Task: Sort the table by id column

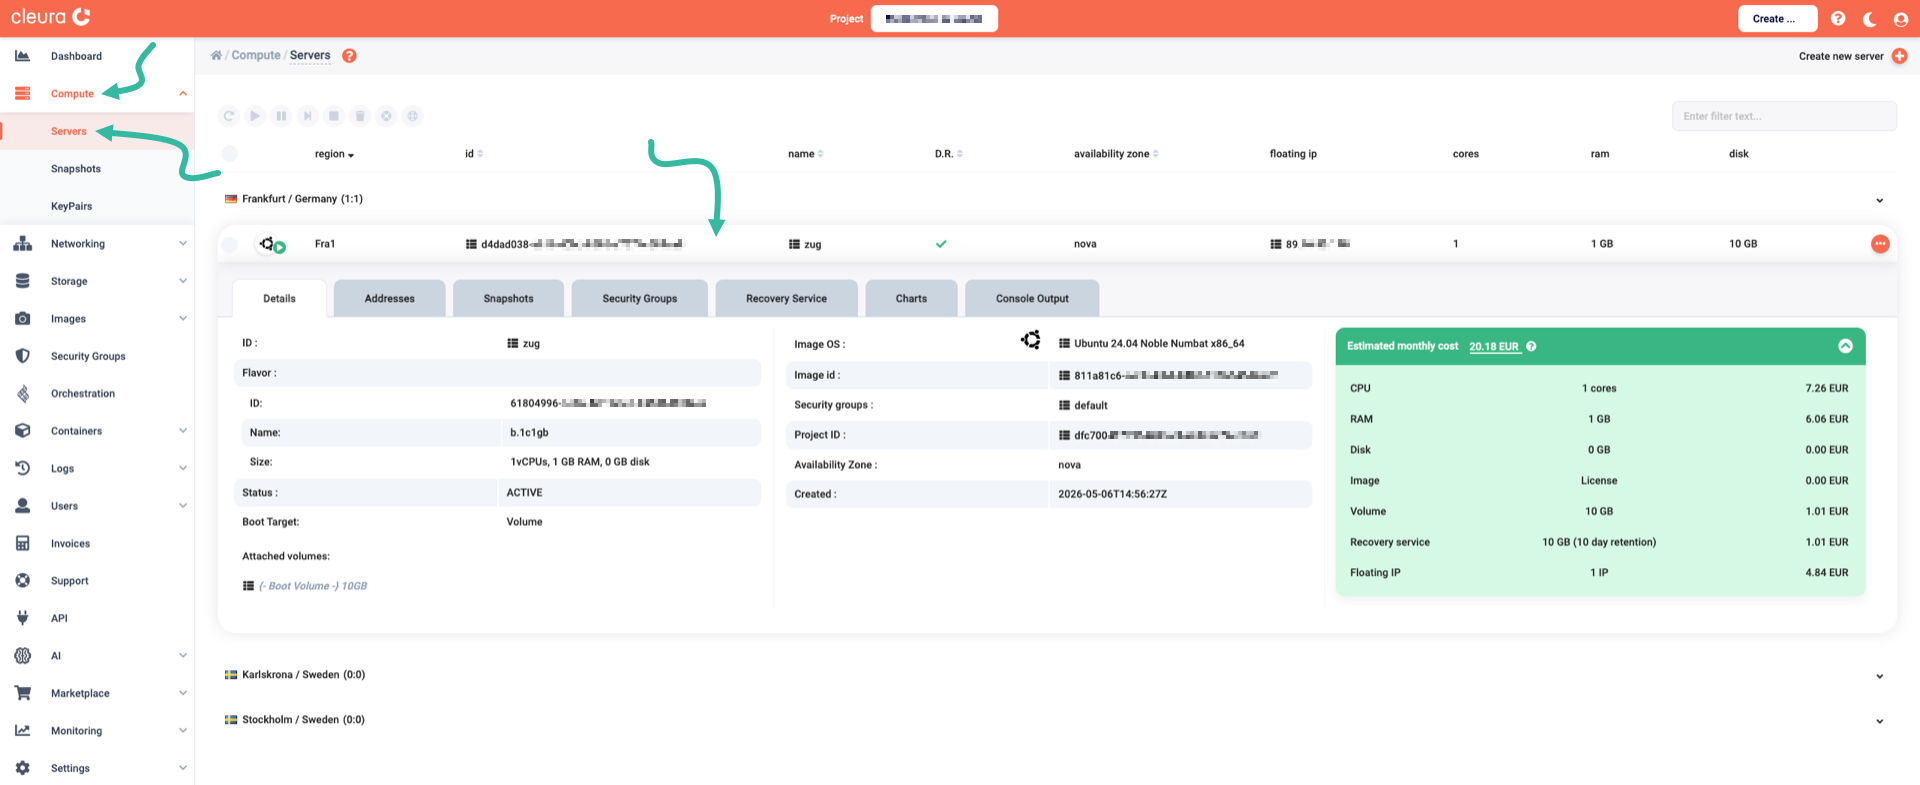Action: pyautogui.click(x=474, y=154)
